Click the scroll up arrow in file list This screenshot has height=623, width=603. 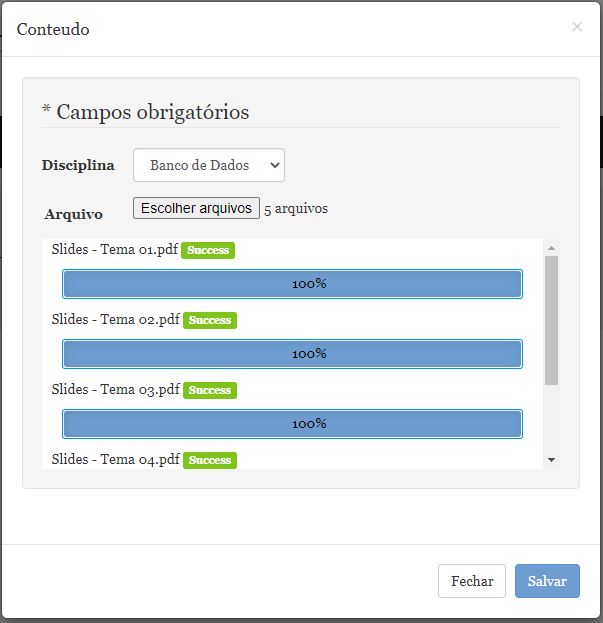click(551, 248)
